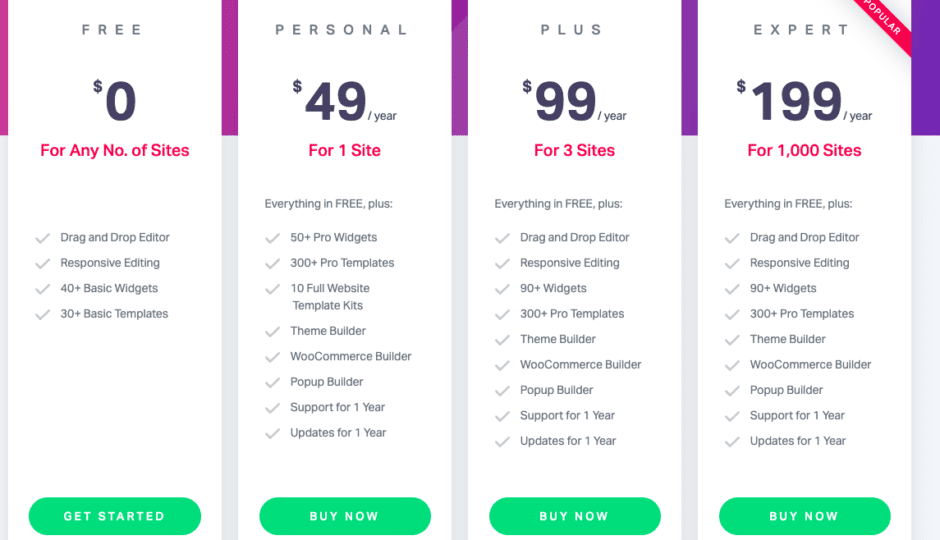Click the Popular ribbon on the Expert plan

click(x=883, y=21)
